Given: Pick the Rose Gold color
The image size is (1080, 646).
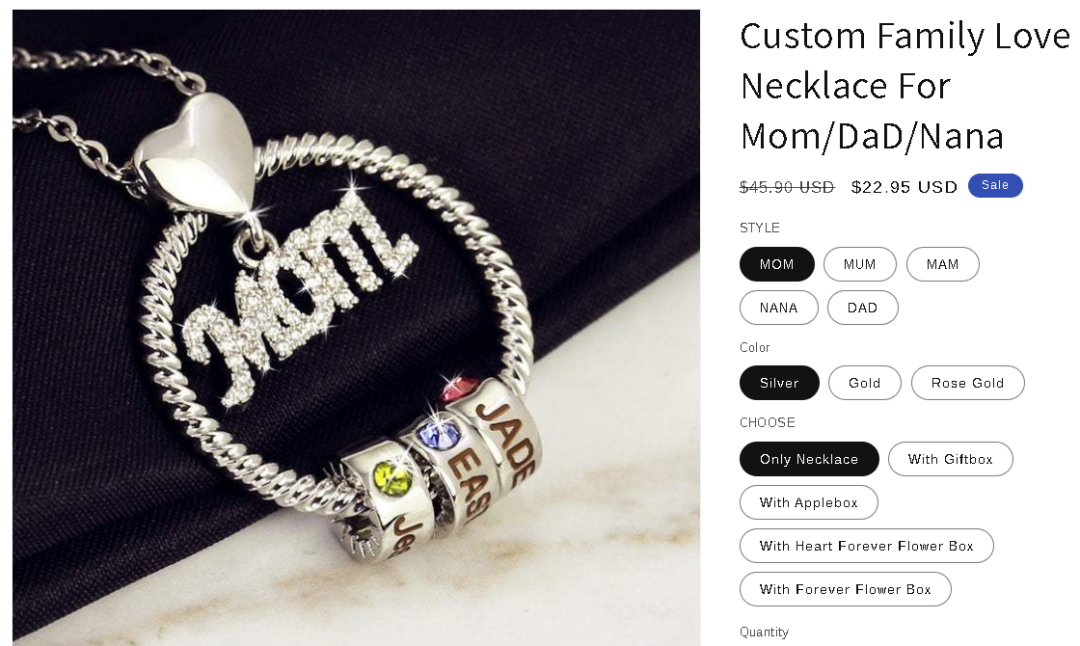Looking at the screenshot, I should point(967,383).
